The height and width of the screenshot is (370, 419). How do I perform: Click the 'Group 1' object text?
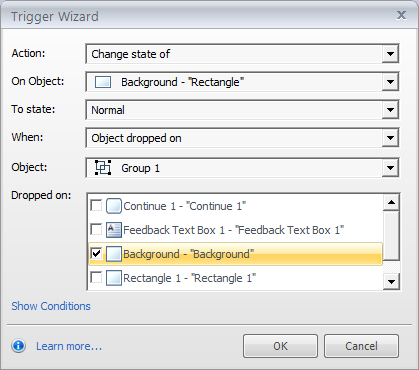pos(140,168)
